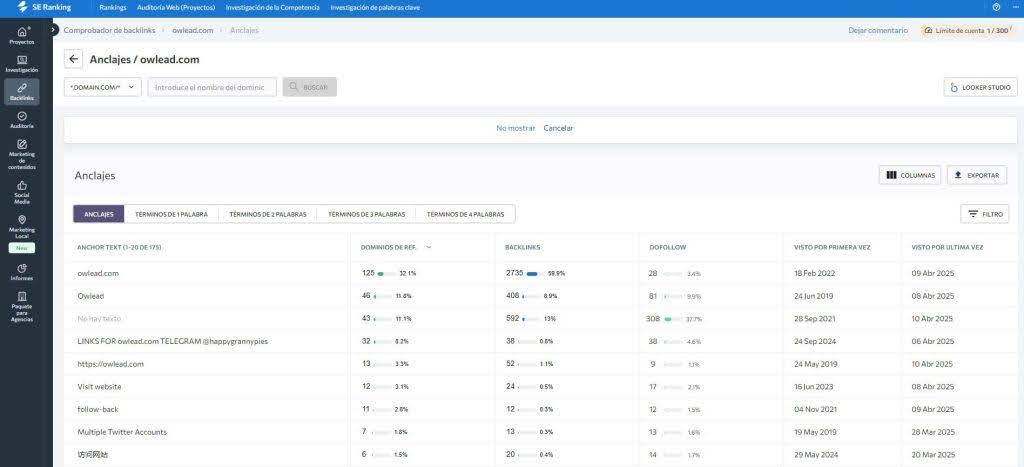The height and width of the screenshot is (467, 1024).
Task: Open the FILTRO panel
Action: (x=985, y=214)
